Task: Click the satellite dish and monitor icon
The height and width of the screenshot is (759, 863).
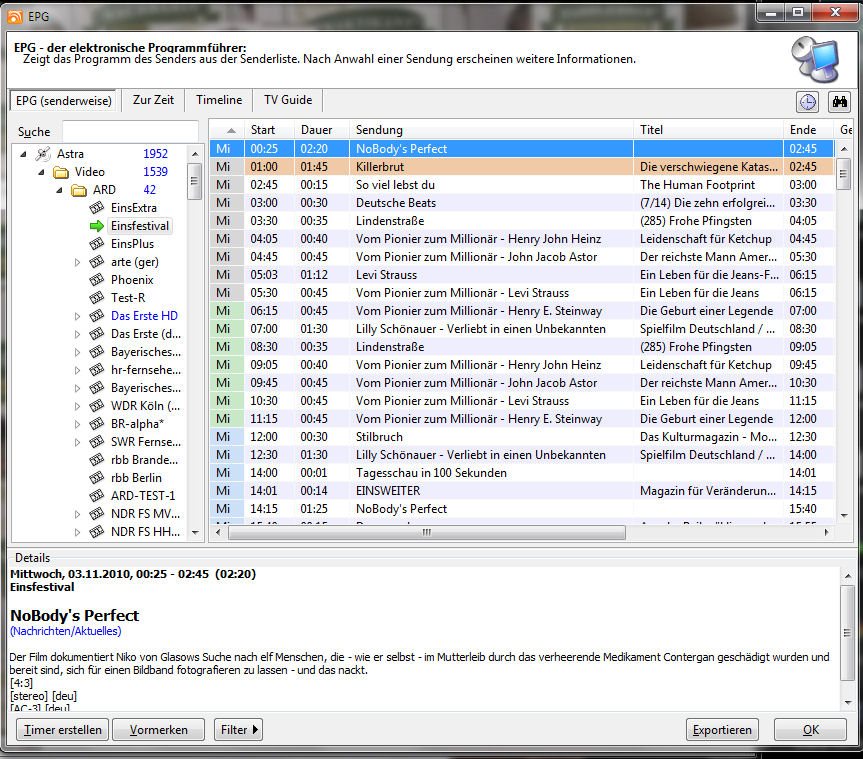Action: 815,59
